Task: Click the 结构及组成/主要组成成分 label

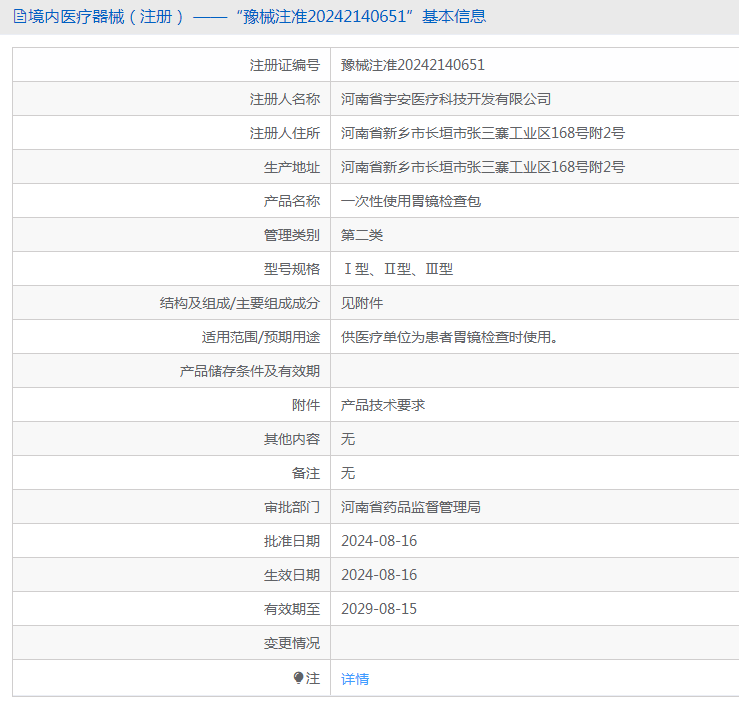Action: (240, 303)
